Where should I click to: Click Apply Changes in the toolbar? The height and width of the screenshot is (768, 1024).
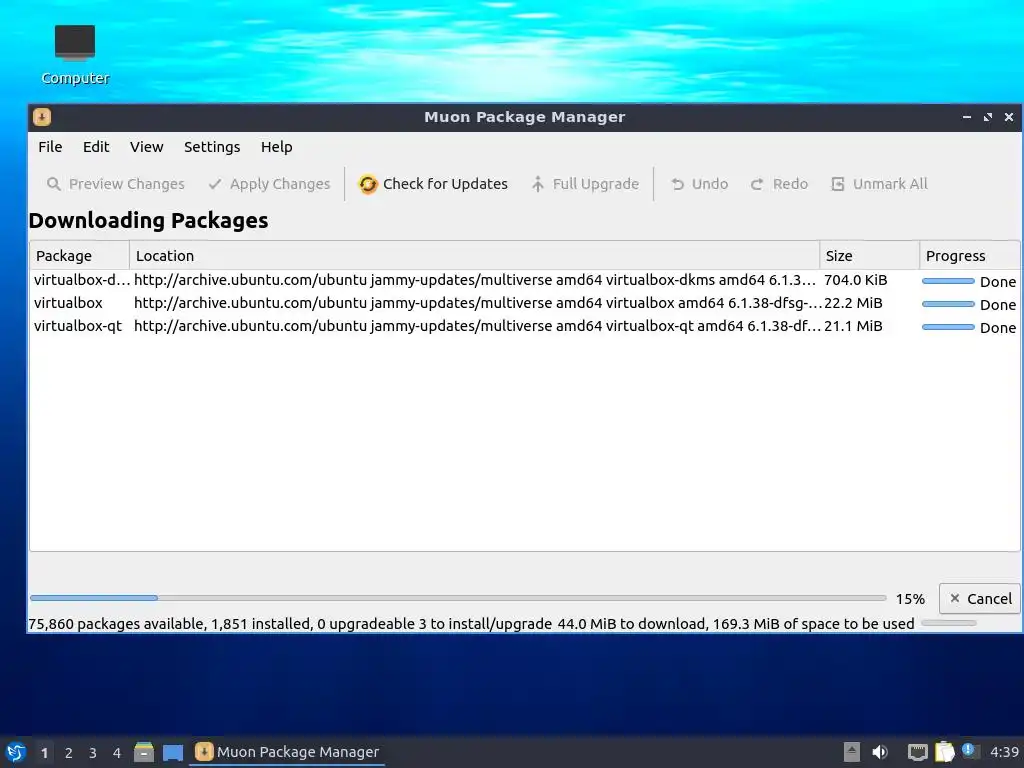pos(269,184)
